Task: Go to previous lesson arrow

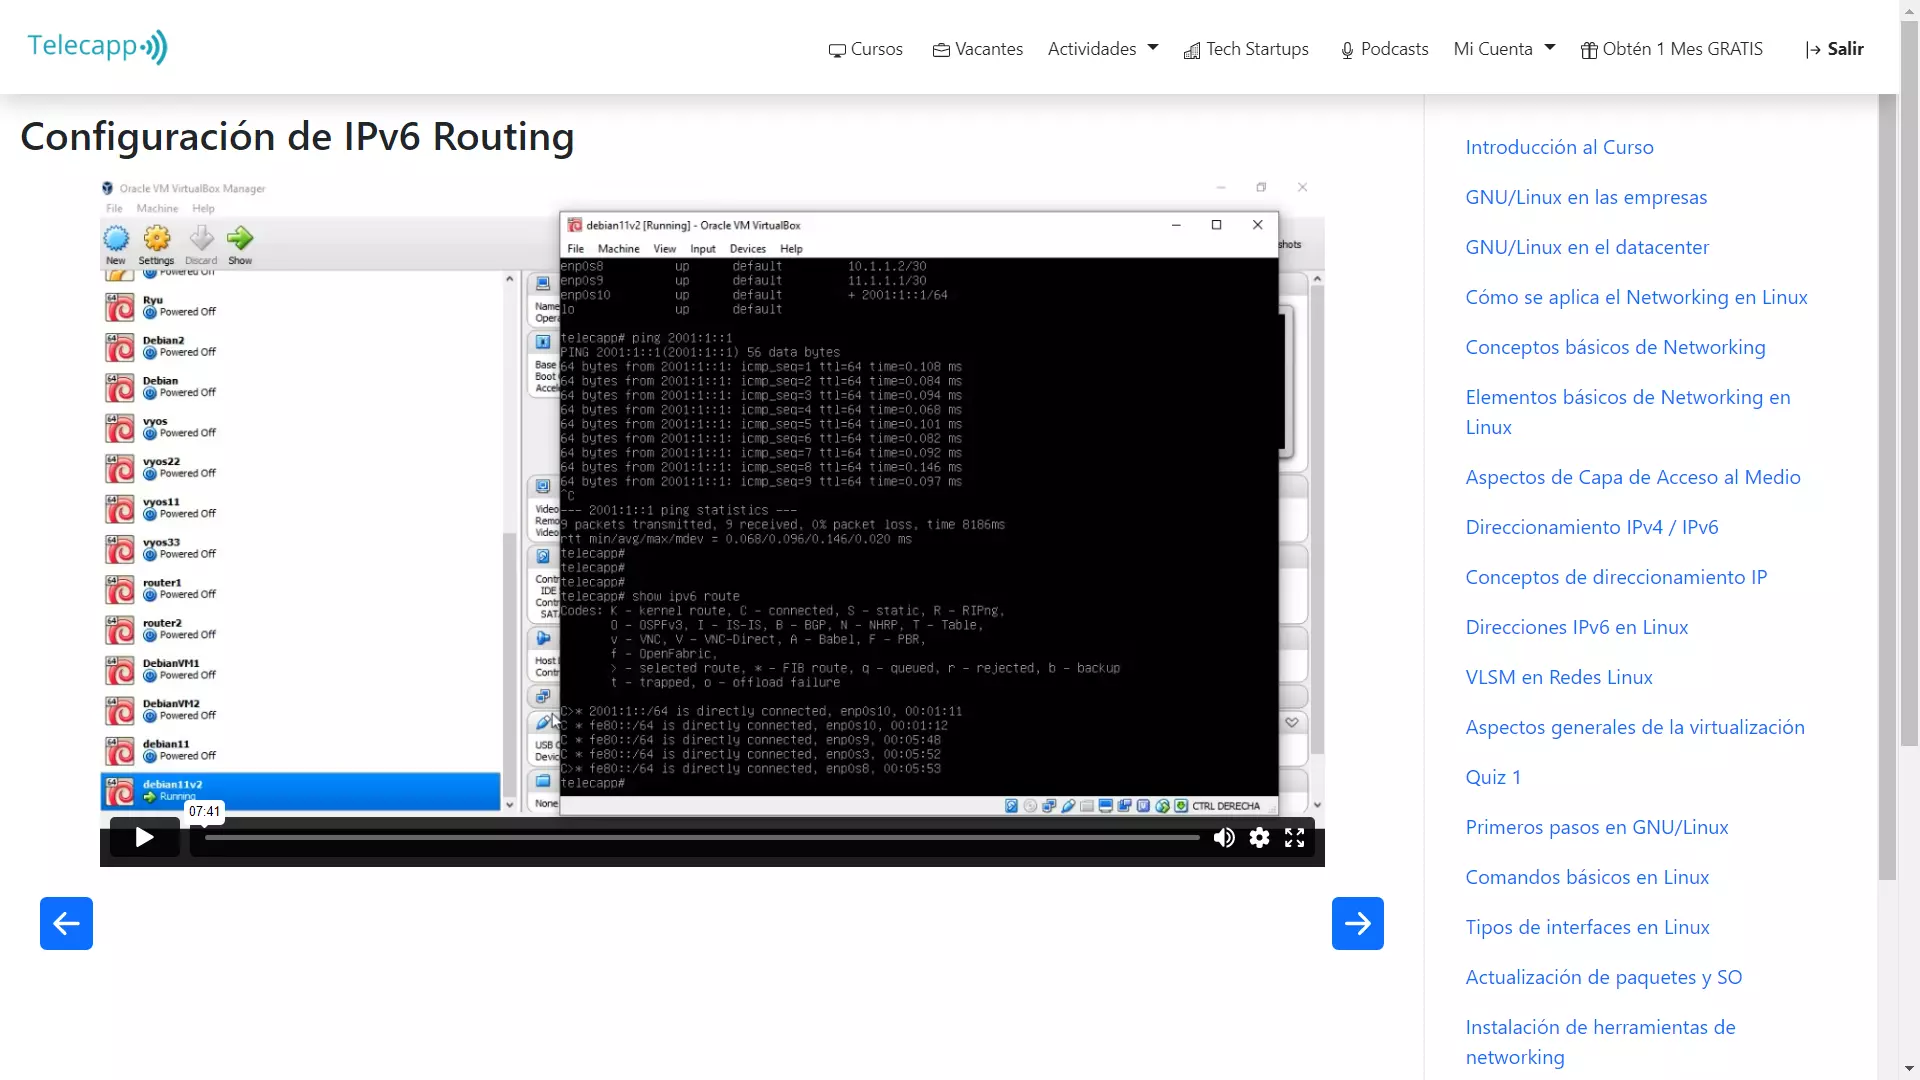Action: [x=66, y=923]
